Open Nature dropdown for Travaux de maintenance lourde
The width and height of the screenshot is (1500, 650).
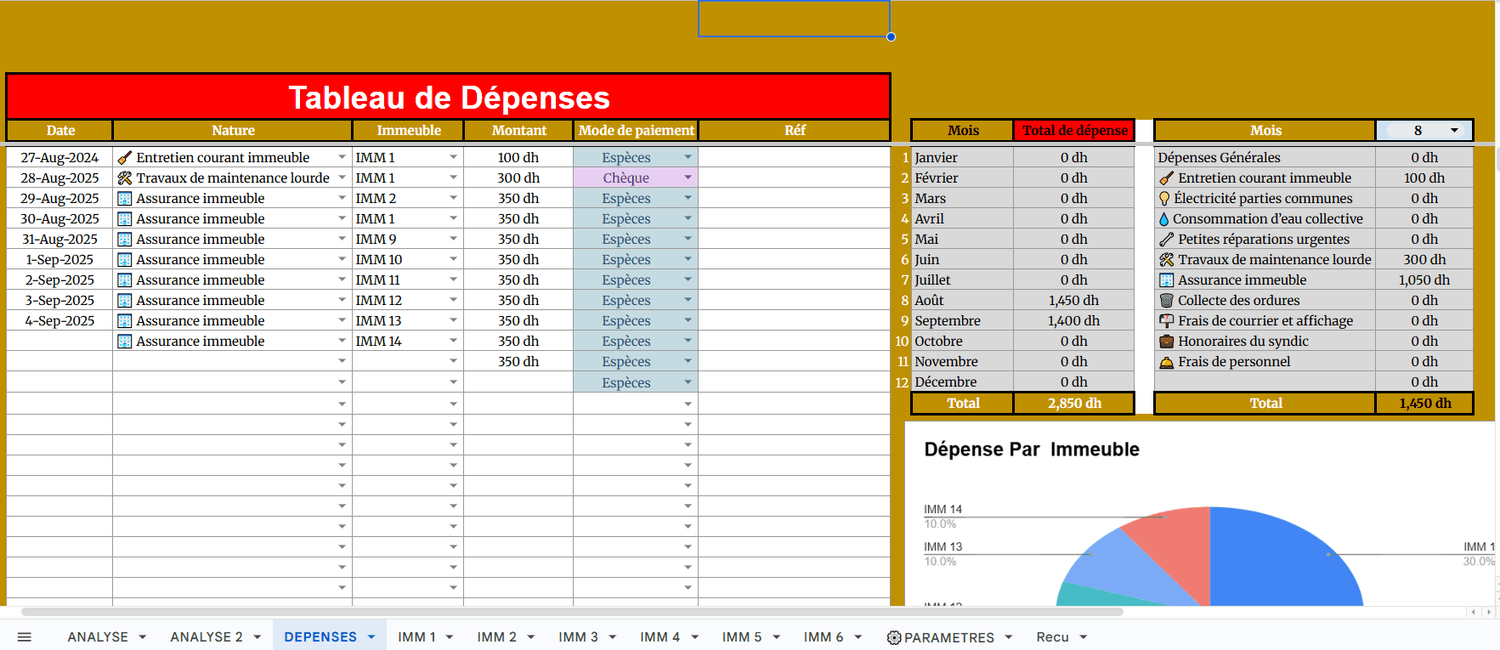point(342,178)
